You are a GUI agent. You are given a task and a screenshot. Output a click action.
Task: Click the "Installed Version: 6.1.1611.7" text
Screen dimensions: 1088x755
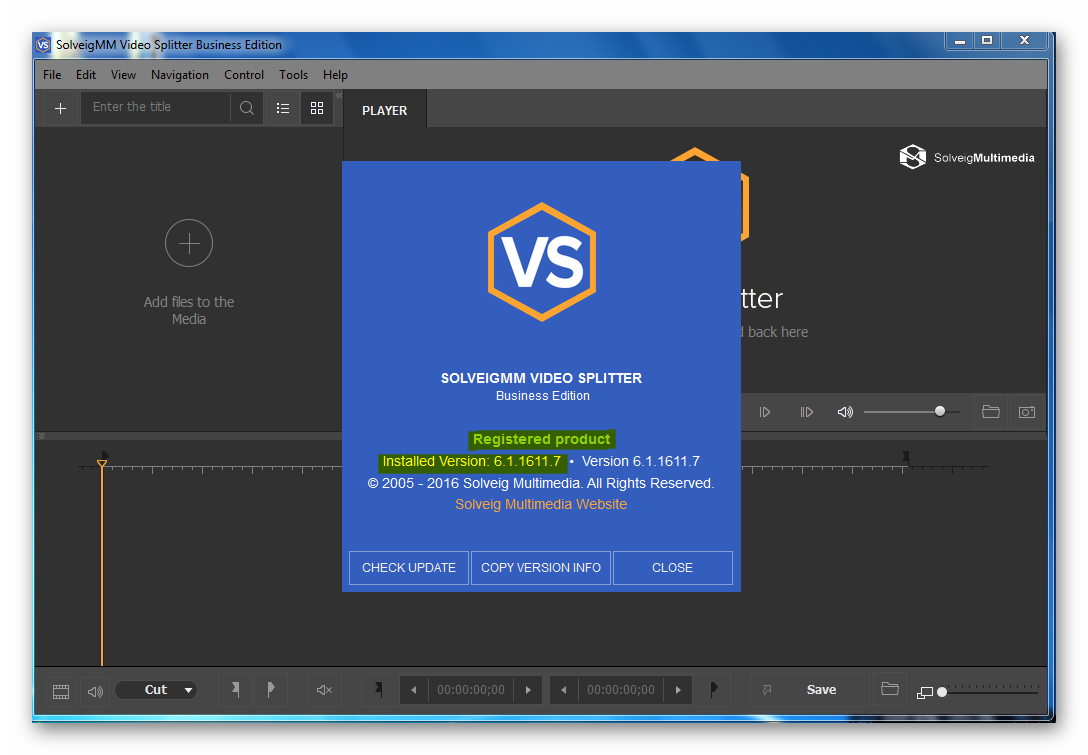[472, 461]
